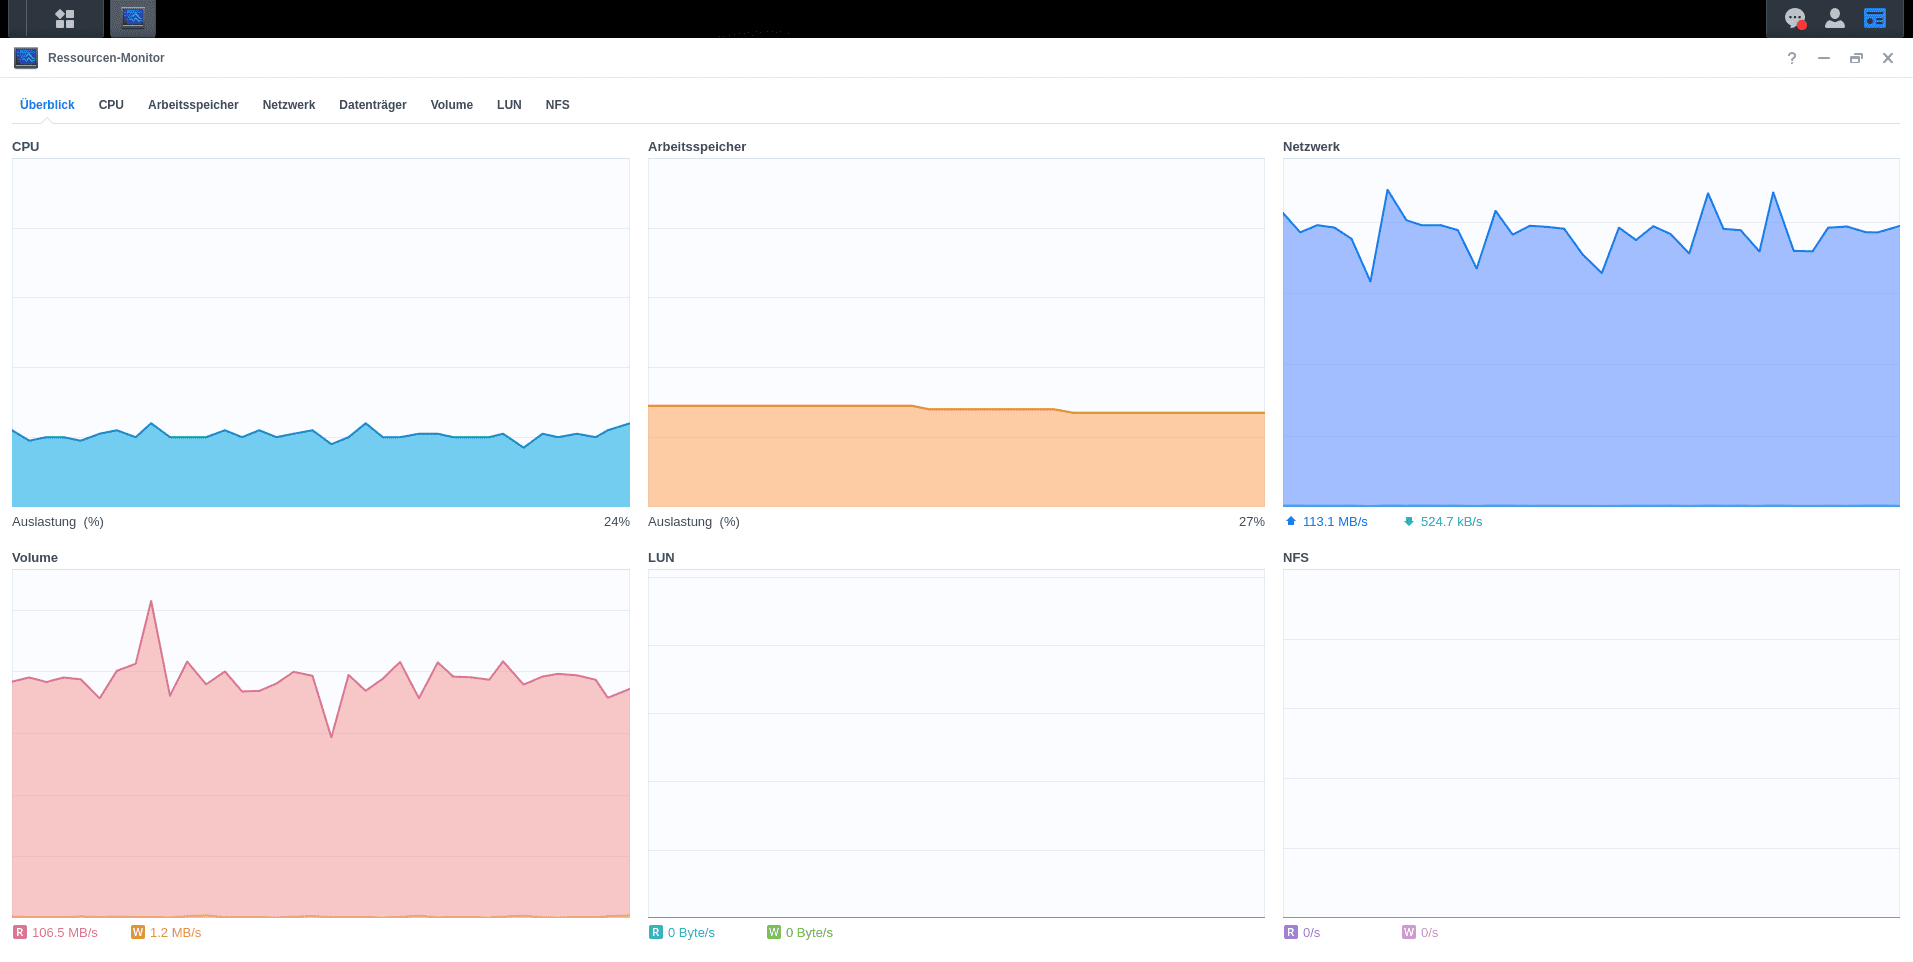Maximize the Ressourcen-Monitor window
Viewport: 1913px width, 962px height.
pyautogui.click(x=1856, y=58)
